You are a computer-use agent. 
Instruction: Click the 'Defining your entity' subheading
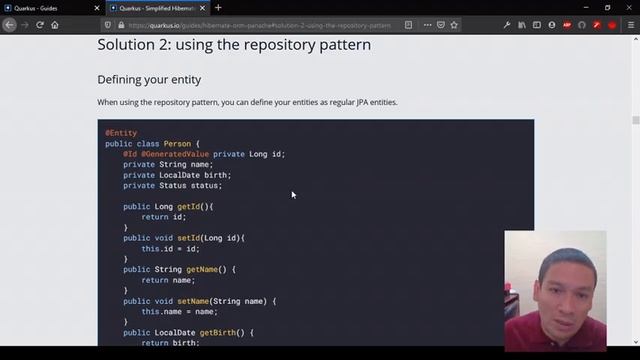tap(149, 80)
